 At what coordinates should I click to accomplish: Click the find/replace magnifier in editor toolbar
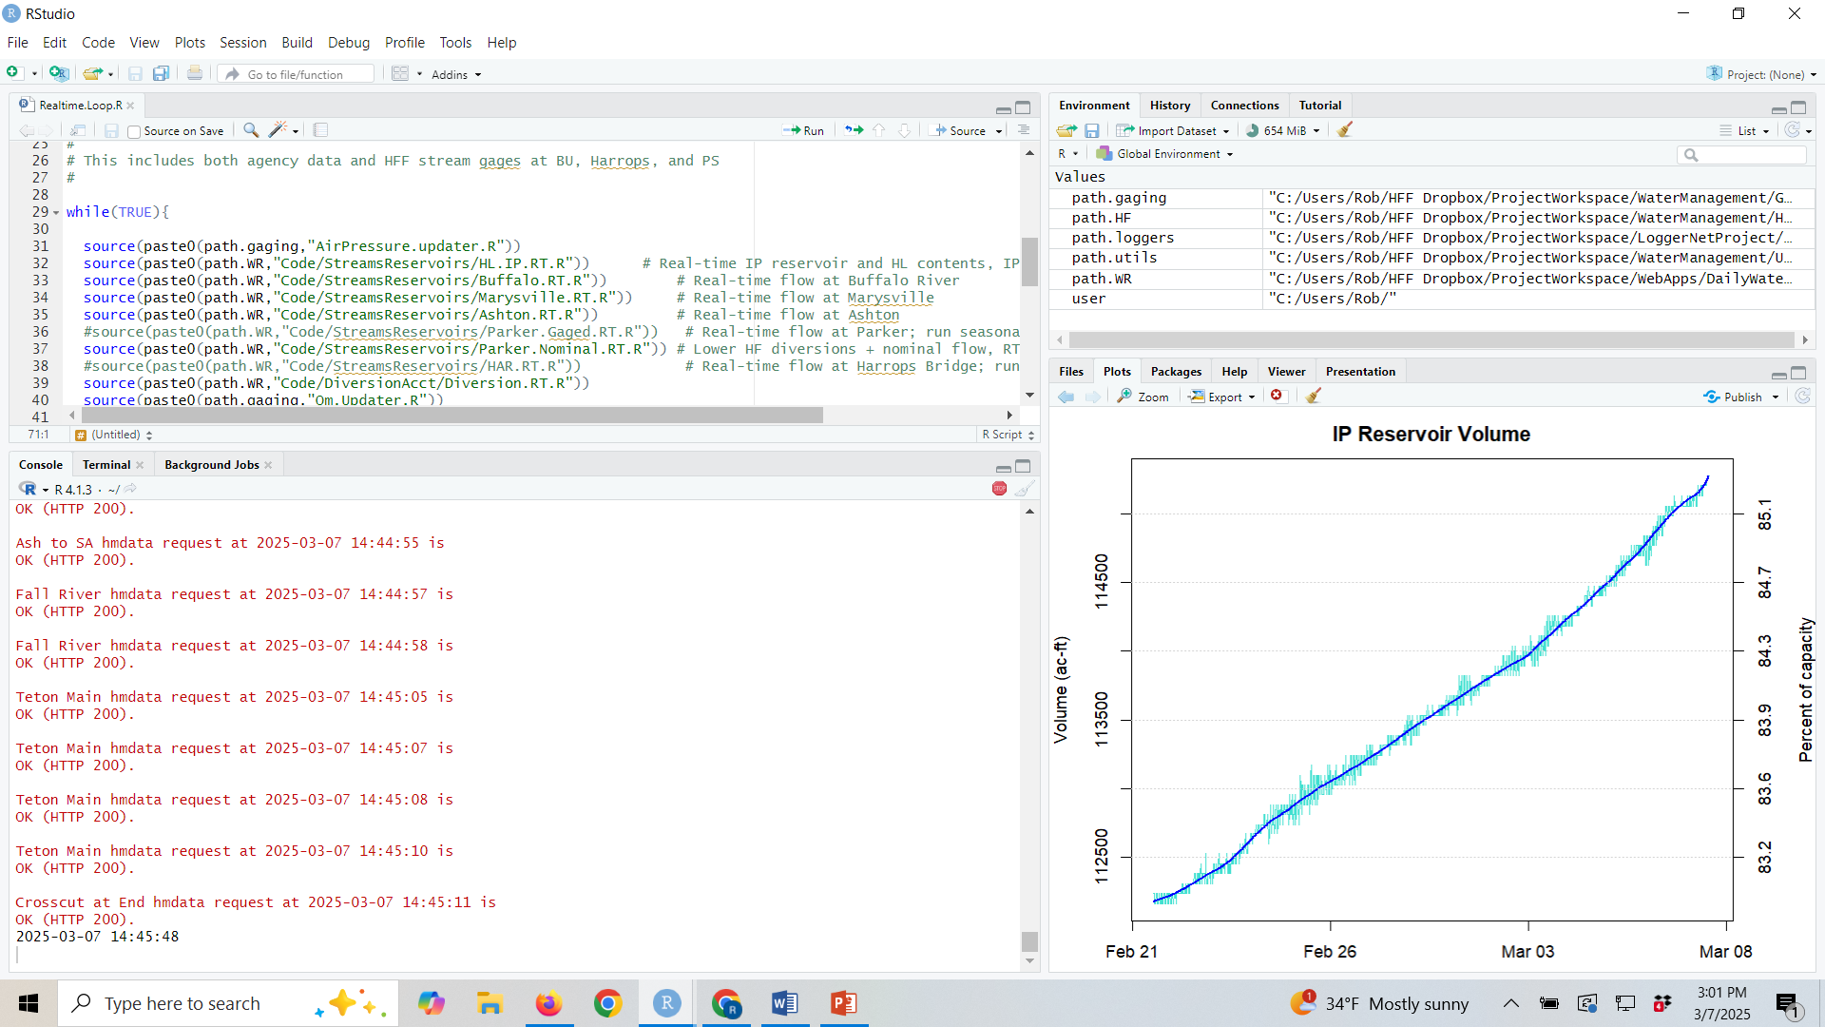click(x=251, y=130)
